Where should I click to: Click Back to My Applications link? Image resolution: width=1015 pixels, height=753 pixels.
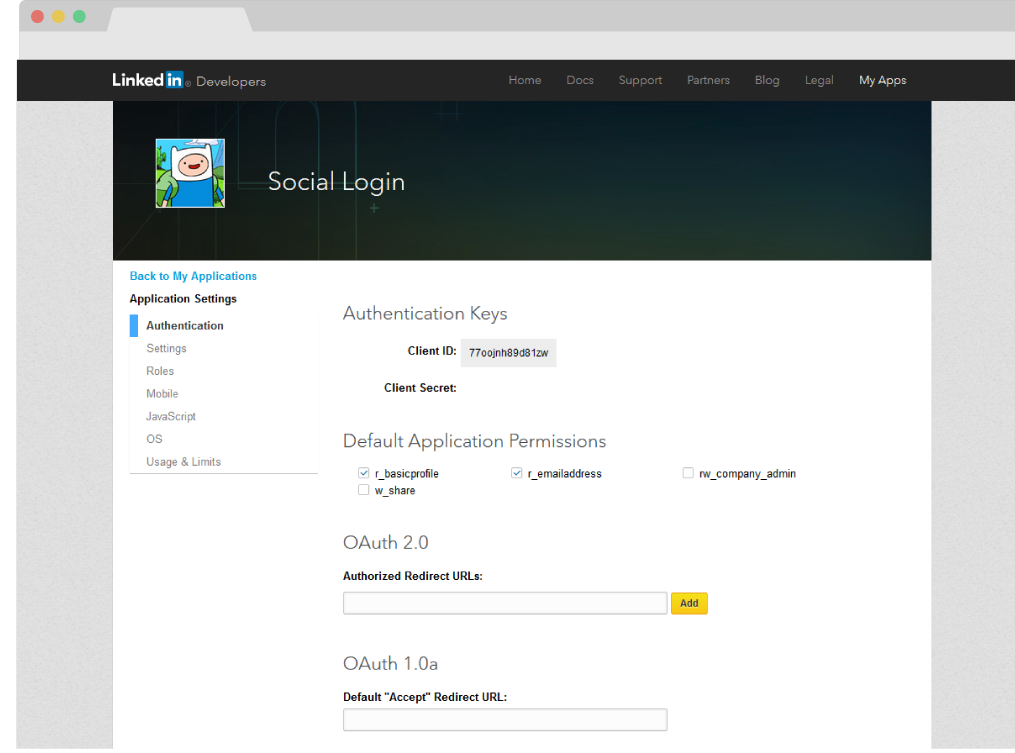(193, 276)
